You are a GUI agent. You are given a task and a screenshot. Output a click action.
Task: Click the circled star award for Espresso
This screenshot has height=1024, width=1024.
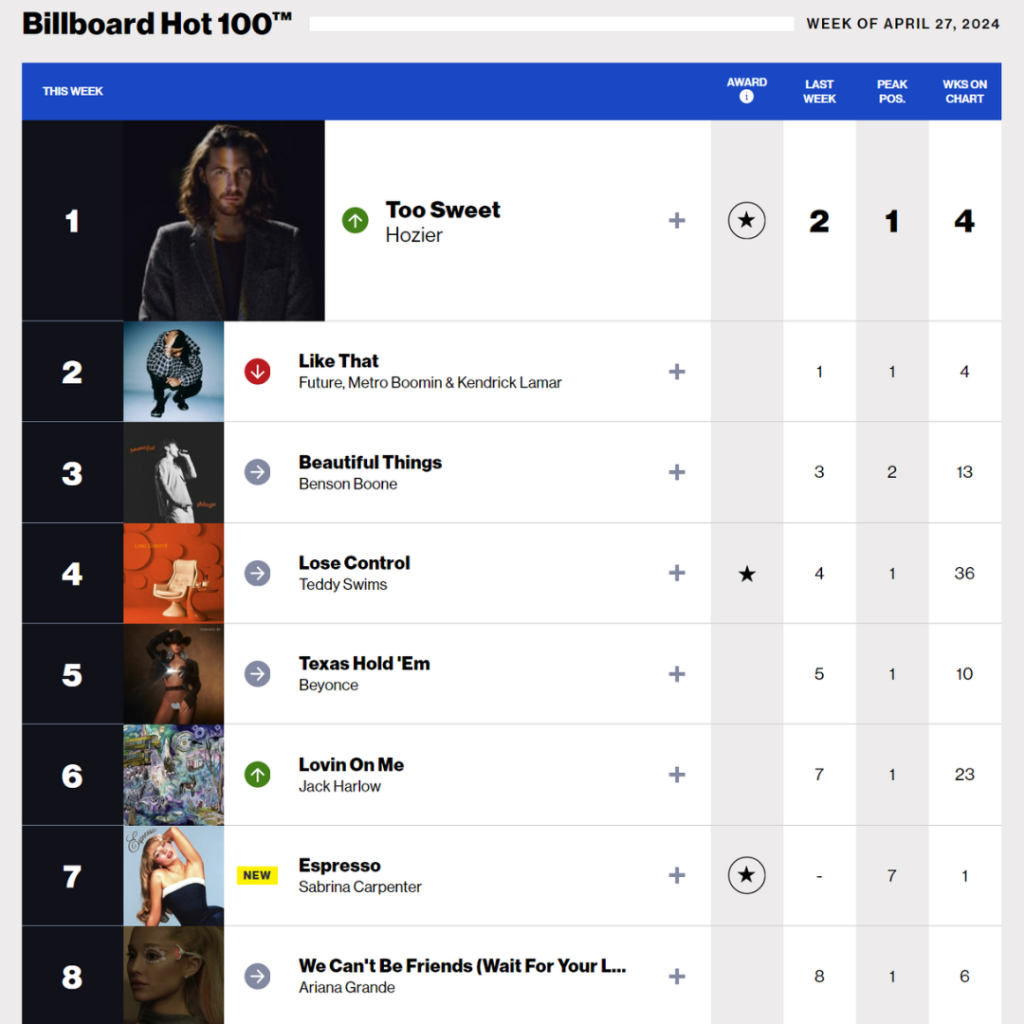click(x=746, y=875)
